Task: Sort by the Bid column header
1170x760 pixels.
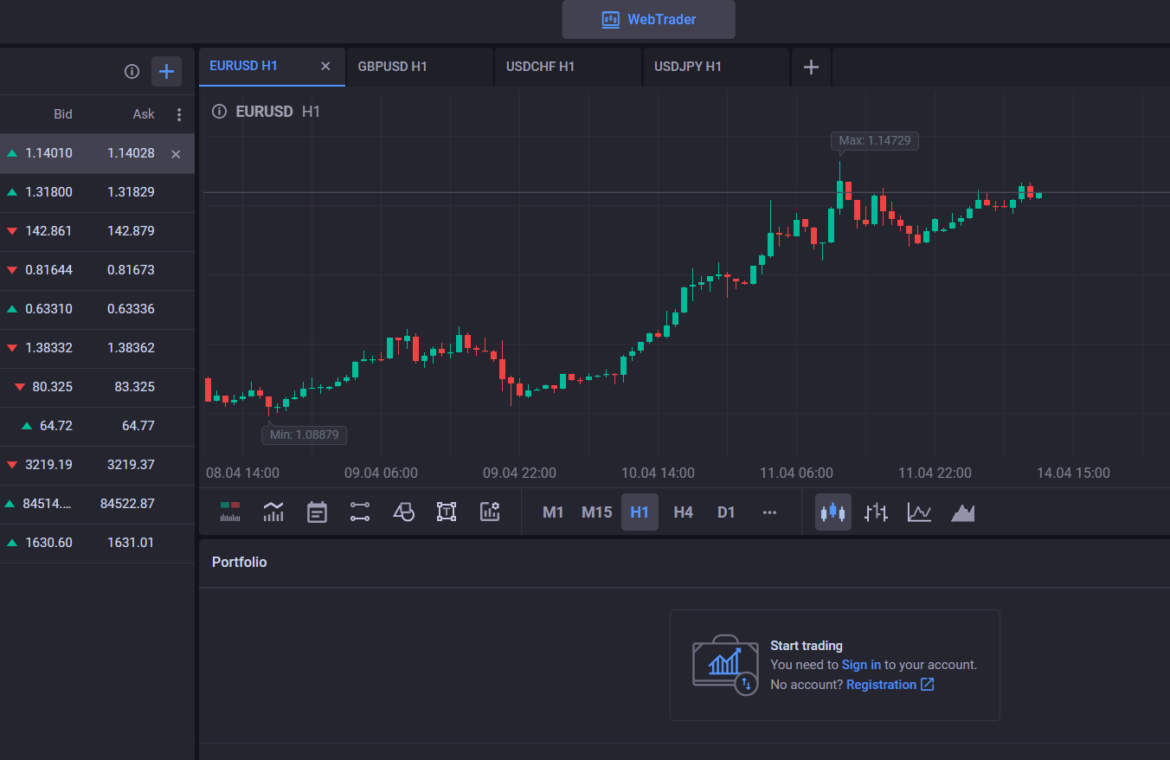Action: pos(63,114)
